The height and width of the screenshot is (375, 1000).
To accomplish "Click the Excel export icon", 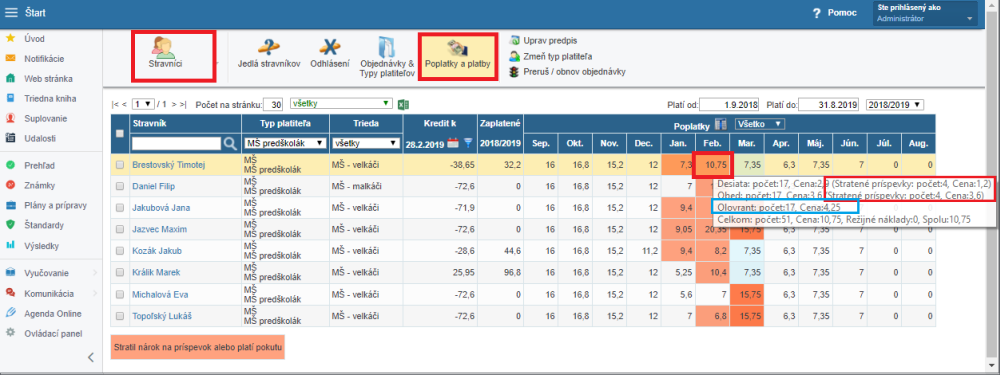I will pyautogui.click(x=404, y=104).
